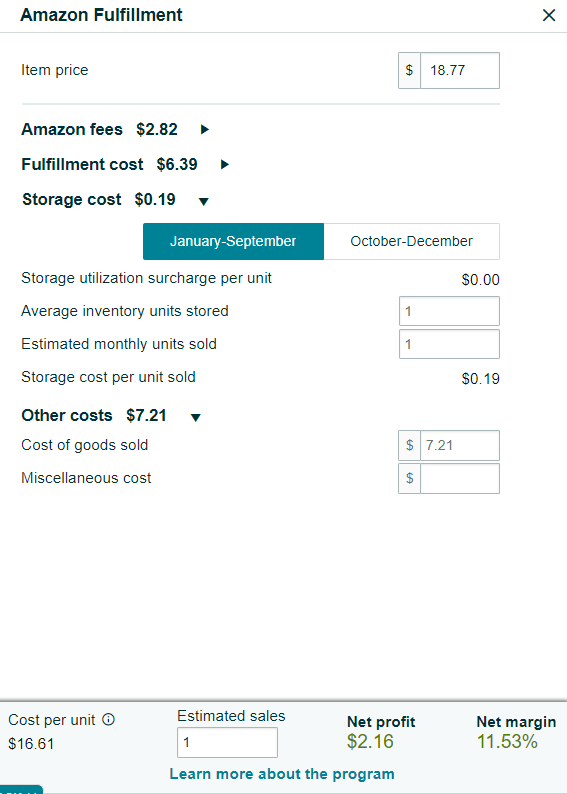Click the Item price input field
The image size is (567, 794).
point(460,70)
